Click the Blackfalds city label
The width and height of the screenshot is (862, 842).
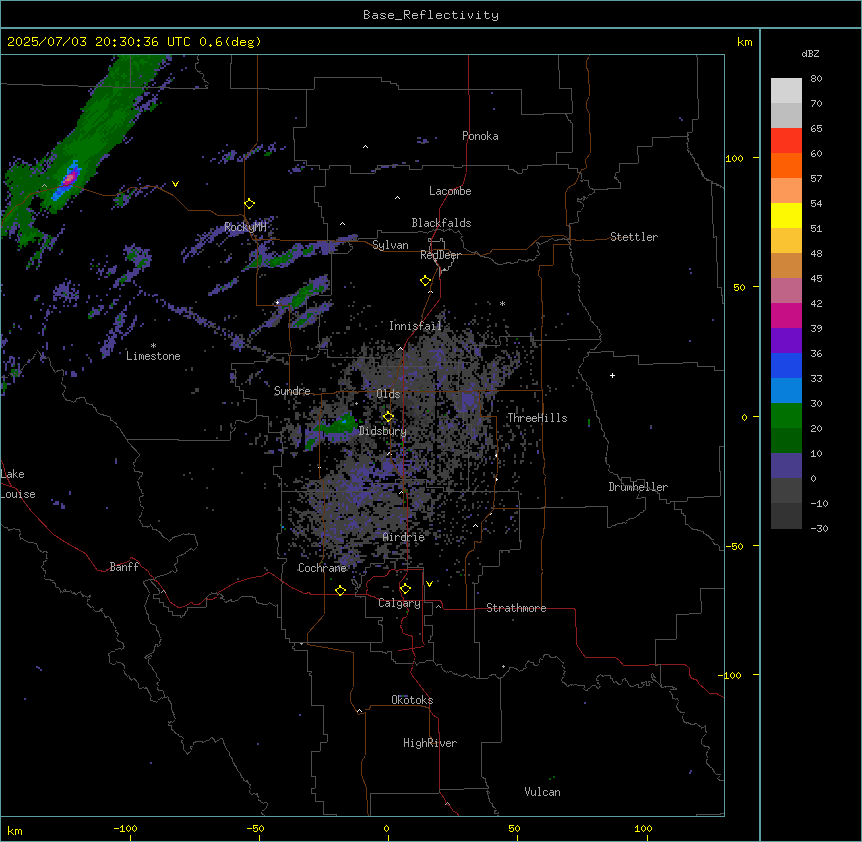tap(441, 223)
